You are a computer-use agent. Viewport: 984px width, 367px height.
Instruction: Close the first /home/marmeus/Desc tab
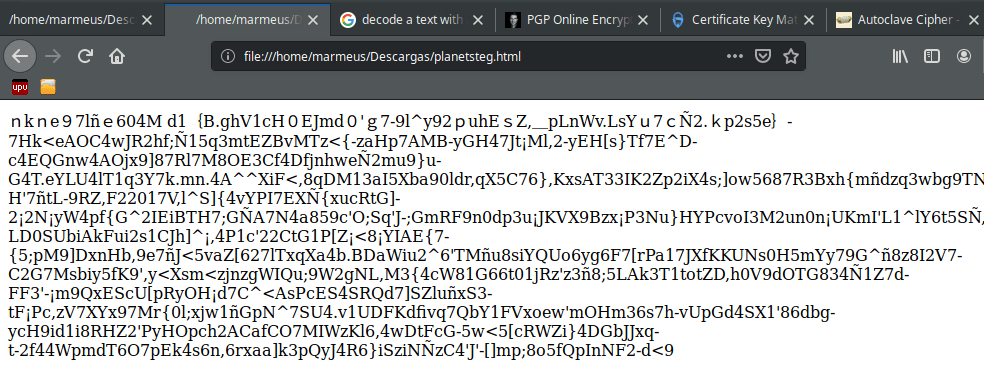(147, 20)
